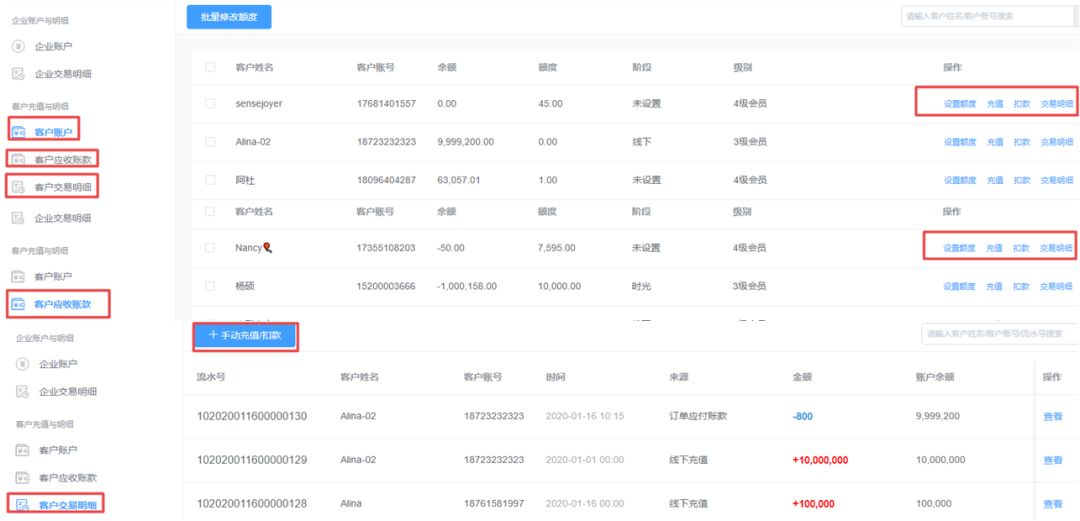Click account number 18761581997

(x=494, y=504)
